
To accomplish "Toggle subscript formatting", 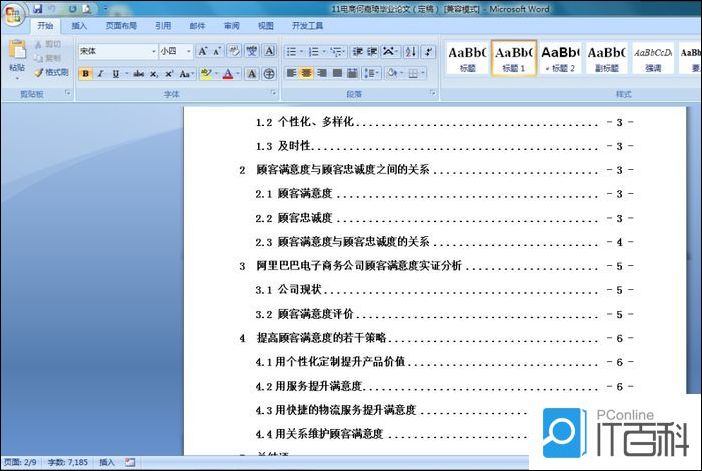I will click(x=154, y=73).
